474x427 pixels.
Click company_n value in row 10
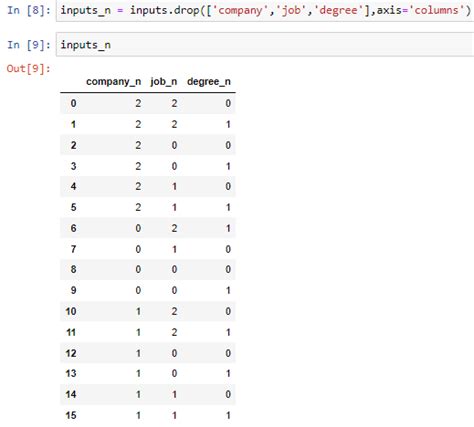coord(138,311)
